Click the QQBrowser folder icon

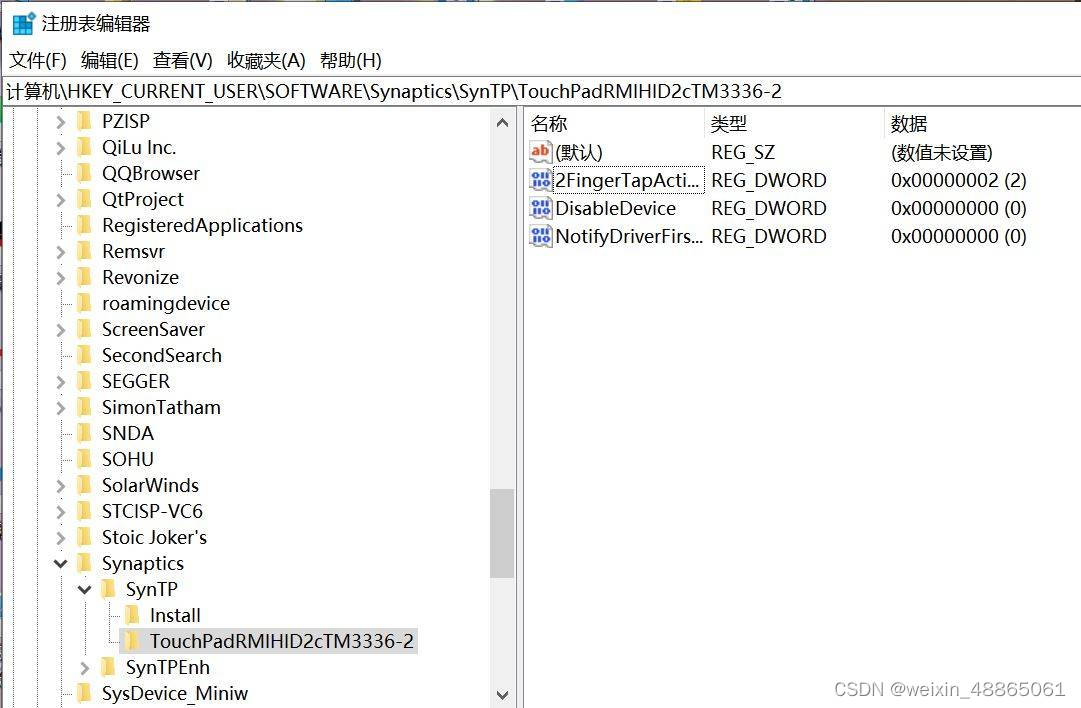click(x=85, y=173)
